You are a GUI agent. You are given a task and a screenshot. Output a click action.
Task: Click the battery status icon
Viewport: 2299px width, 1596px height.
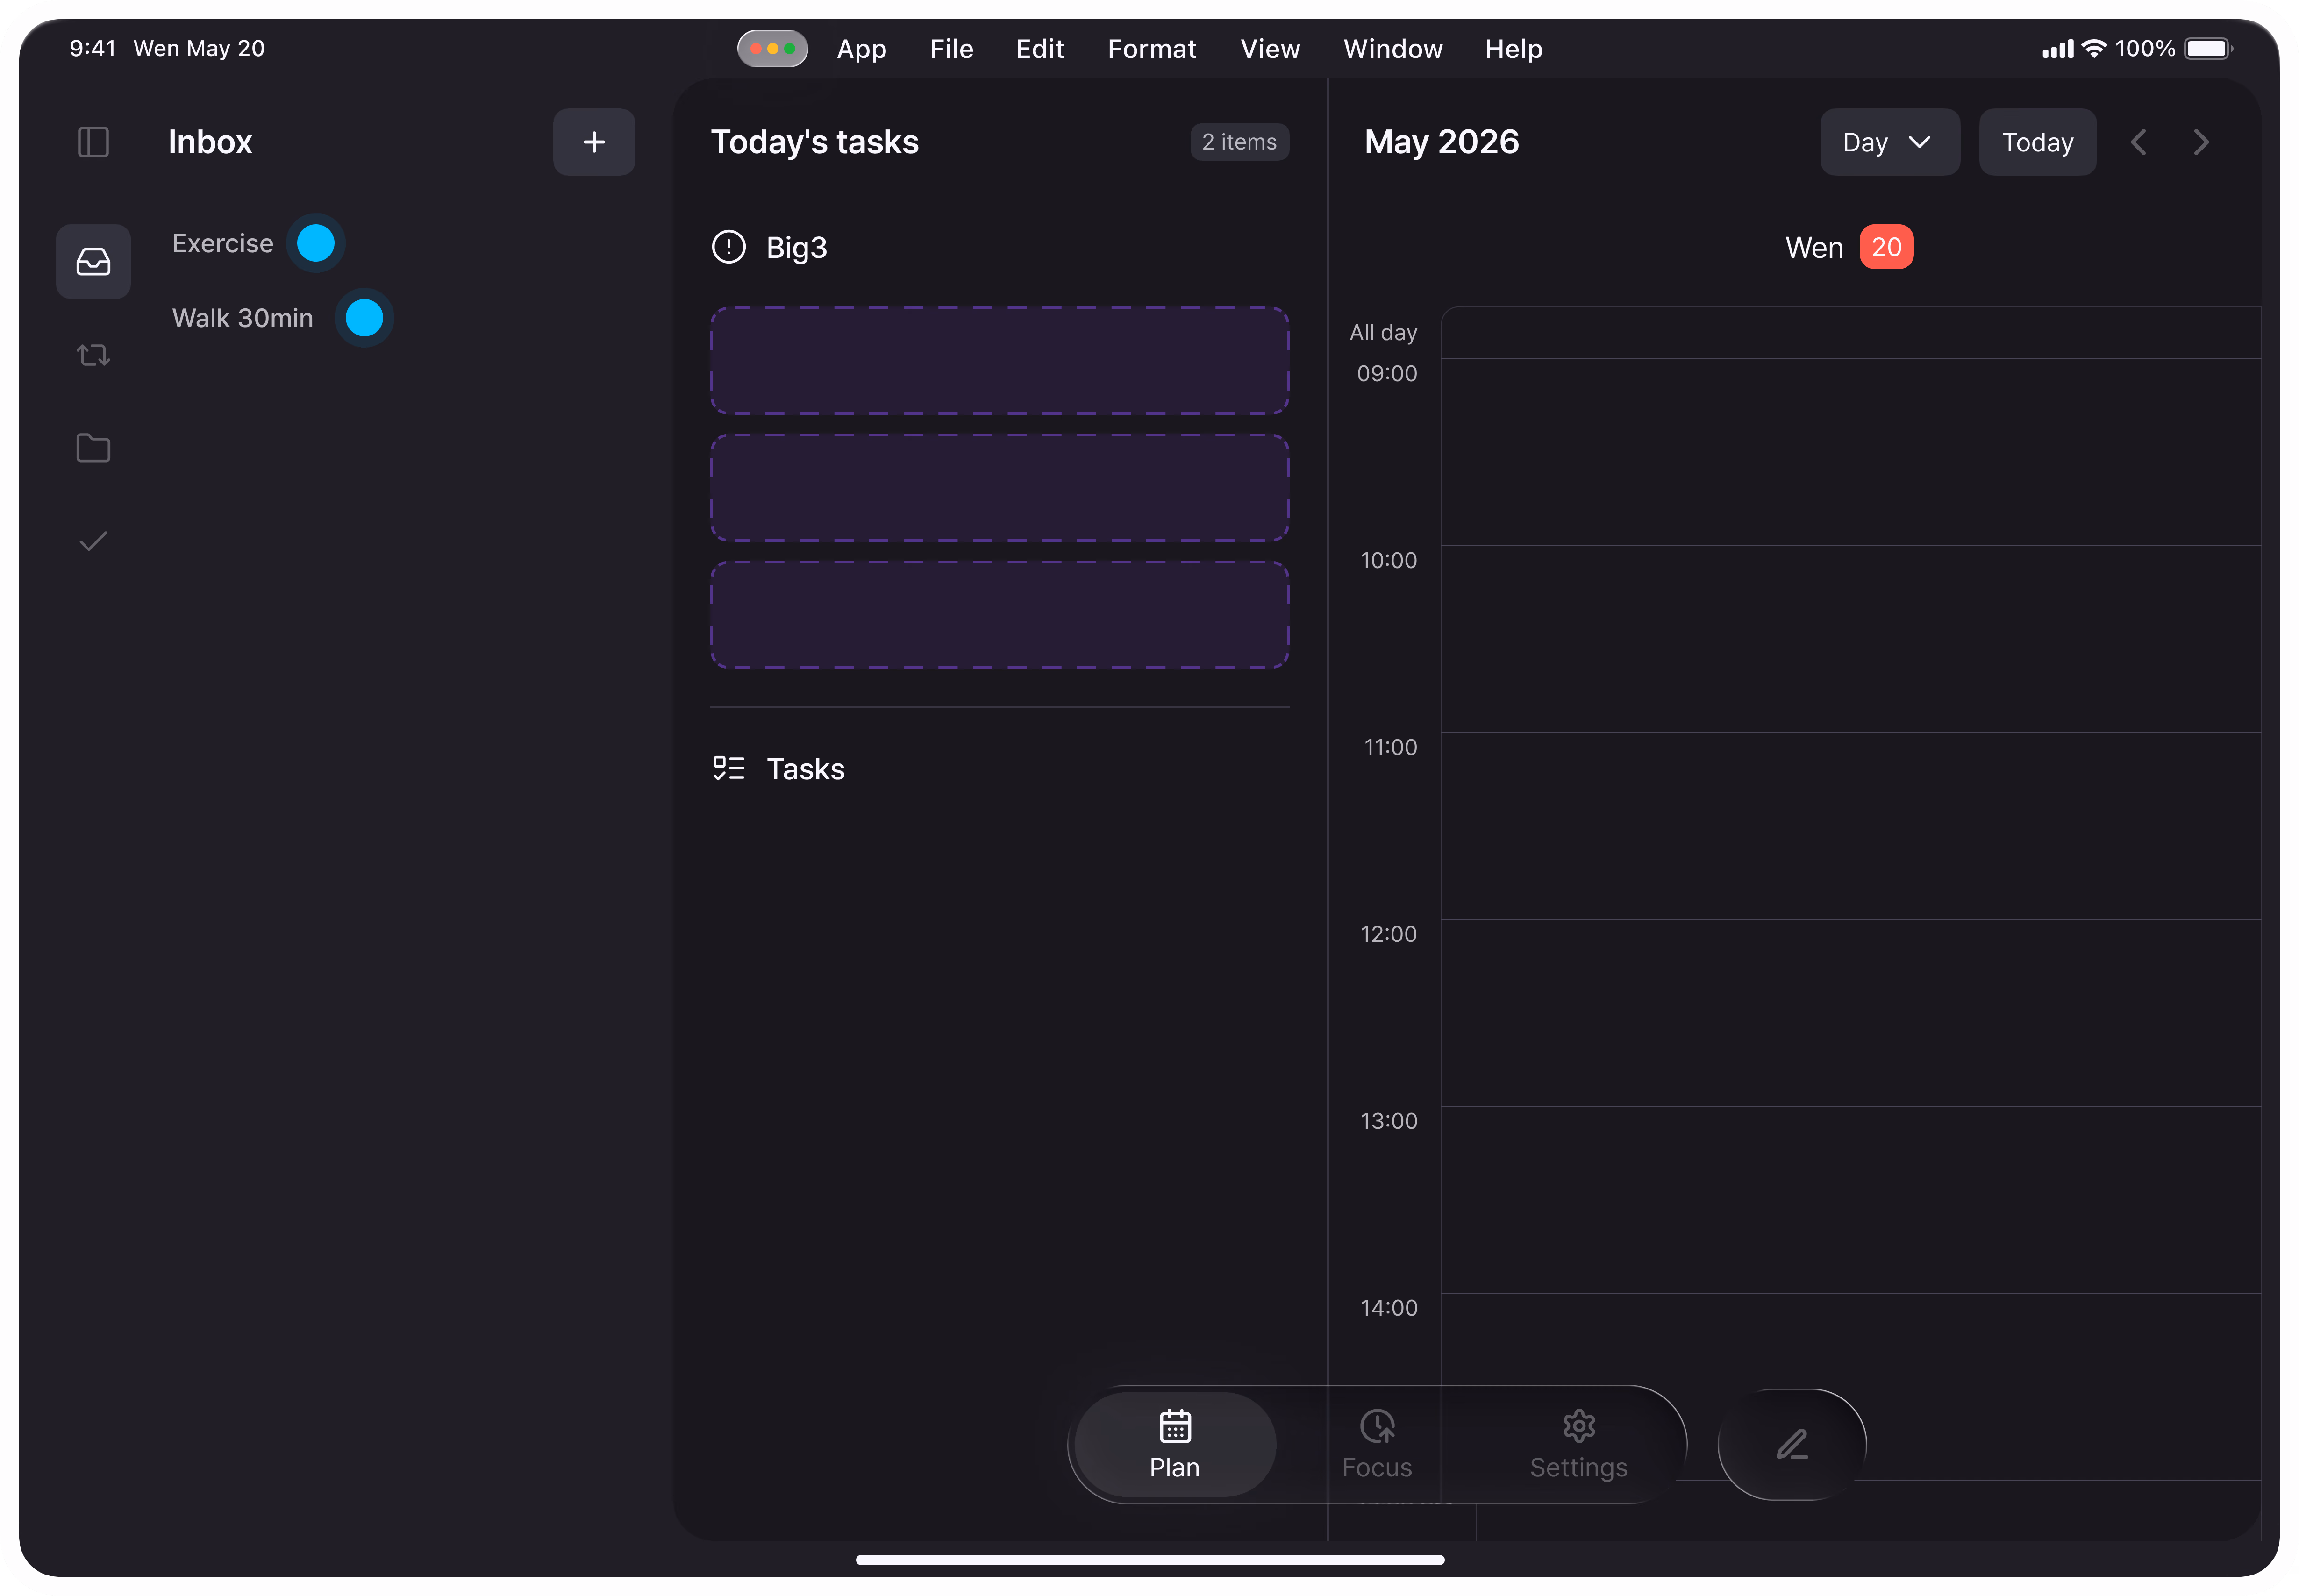pos(2207,48)
